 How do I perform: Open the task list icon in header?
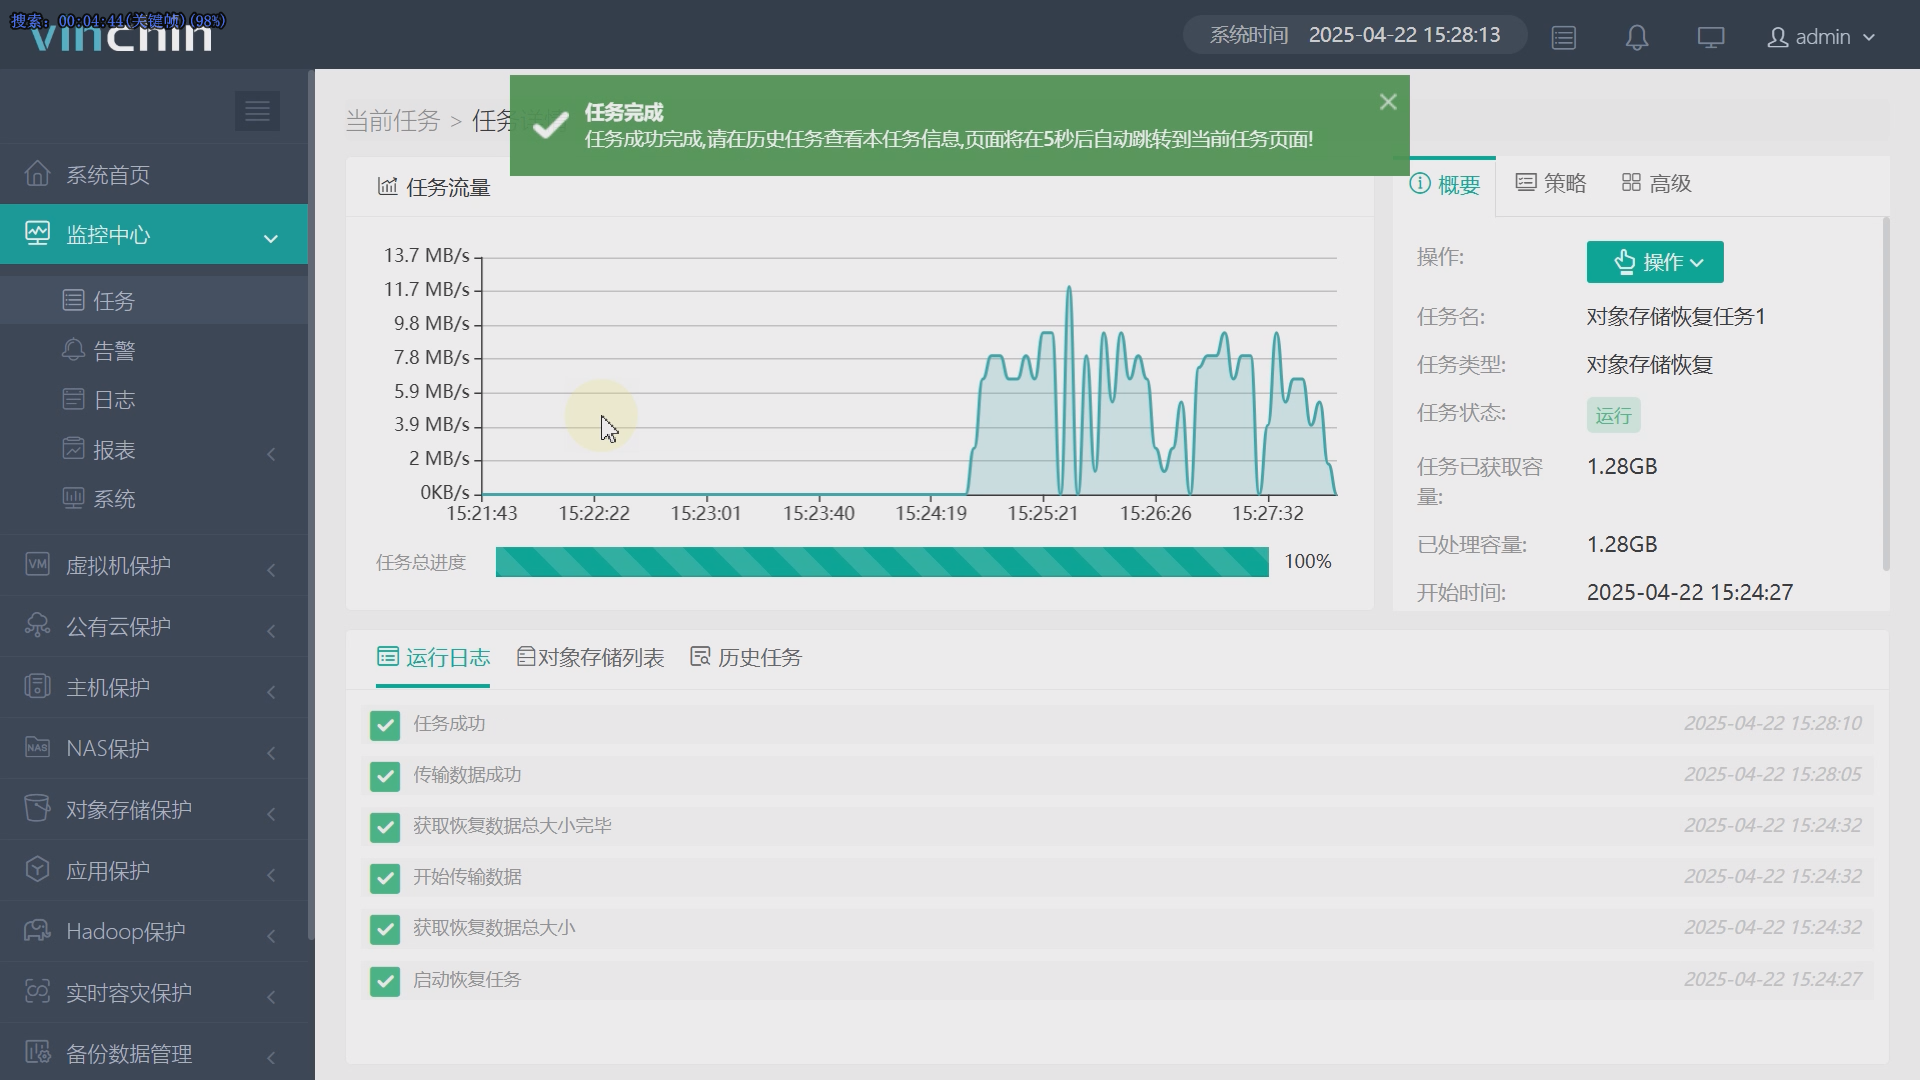[1564, 38]
